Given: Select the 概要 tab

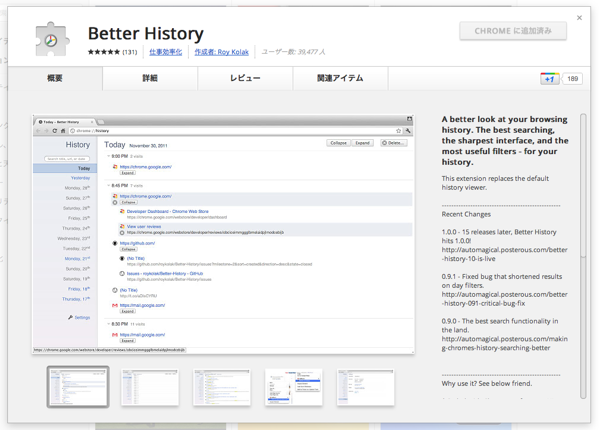Looking at the screenshot, I should (x=55, y=78).
